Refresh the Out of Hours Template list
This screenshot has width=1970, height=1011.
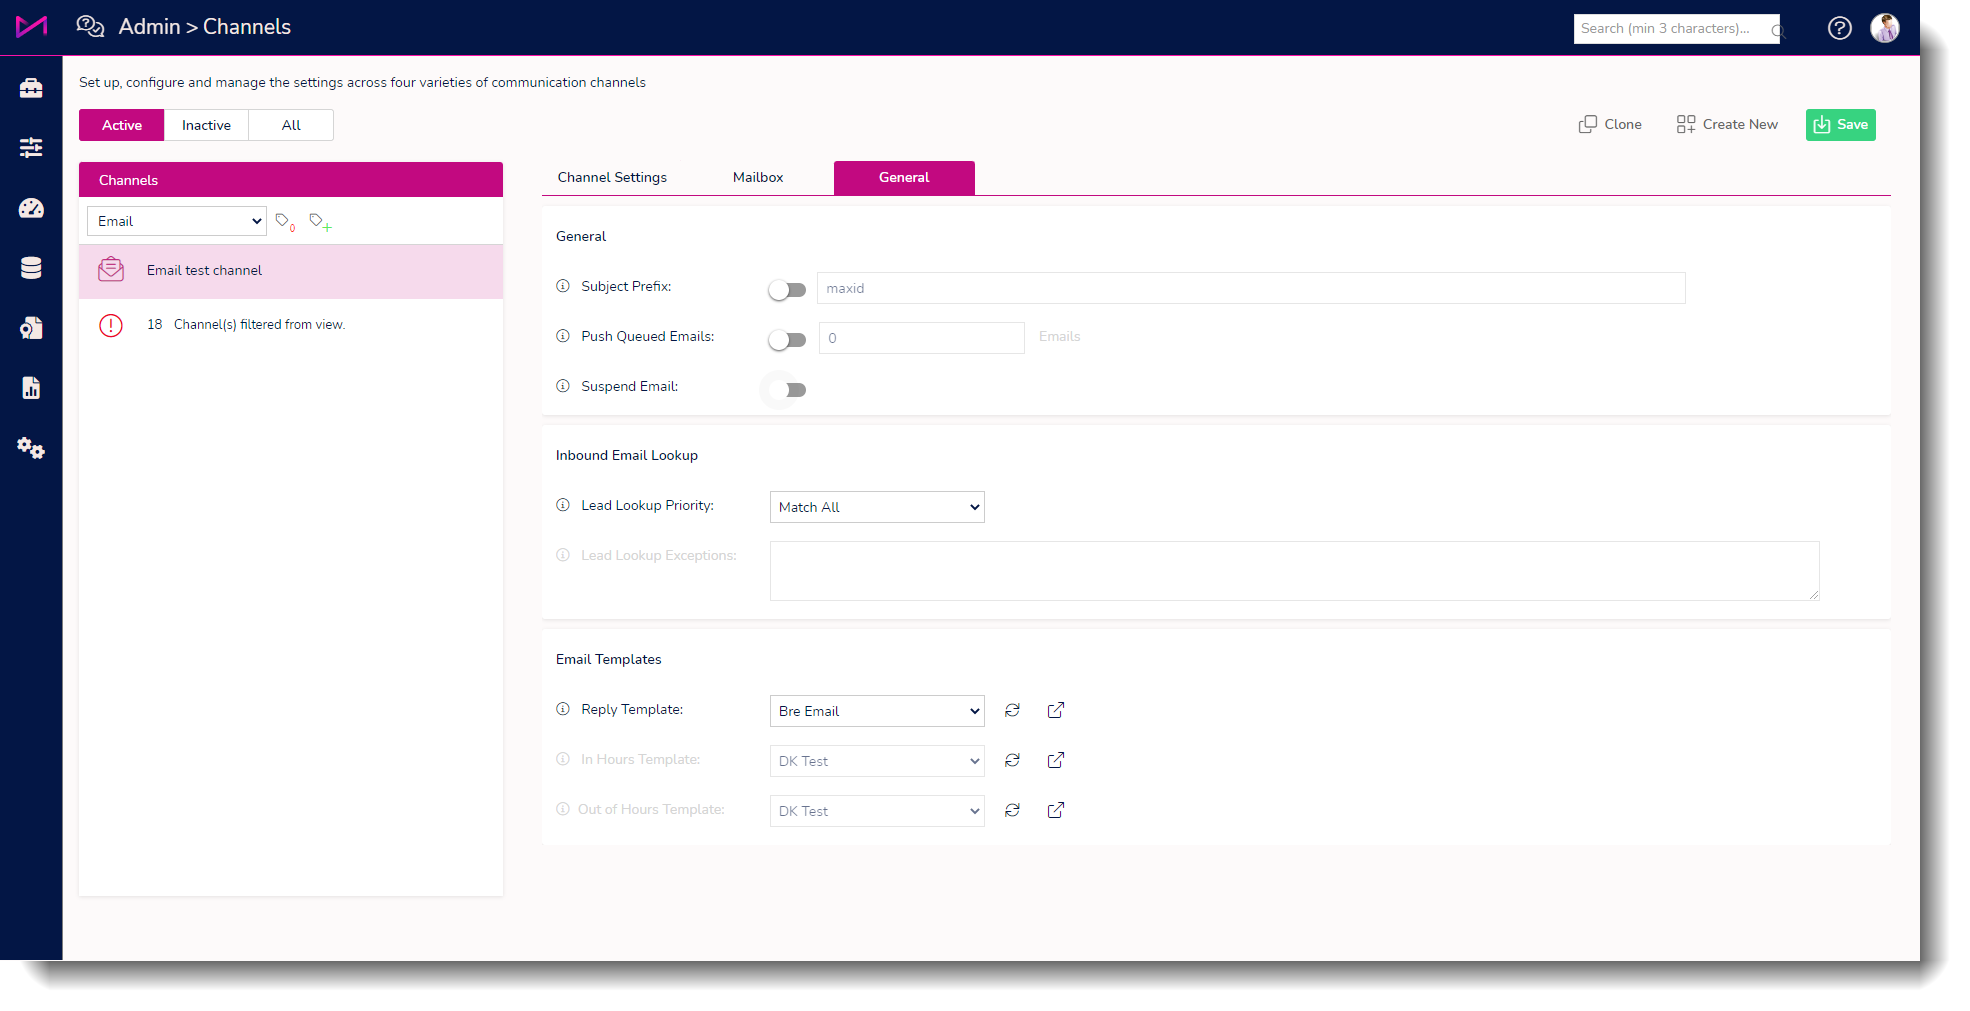tap(1012, 810)
